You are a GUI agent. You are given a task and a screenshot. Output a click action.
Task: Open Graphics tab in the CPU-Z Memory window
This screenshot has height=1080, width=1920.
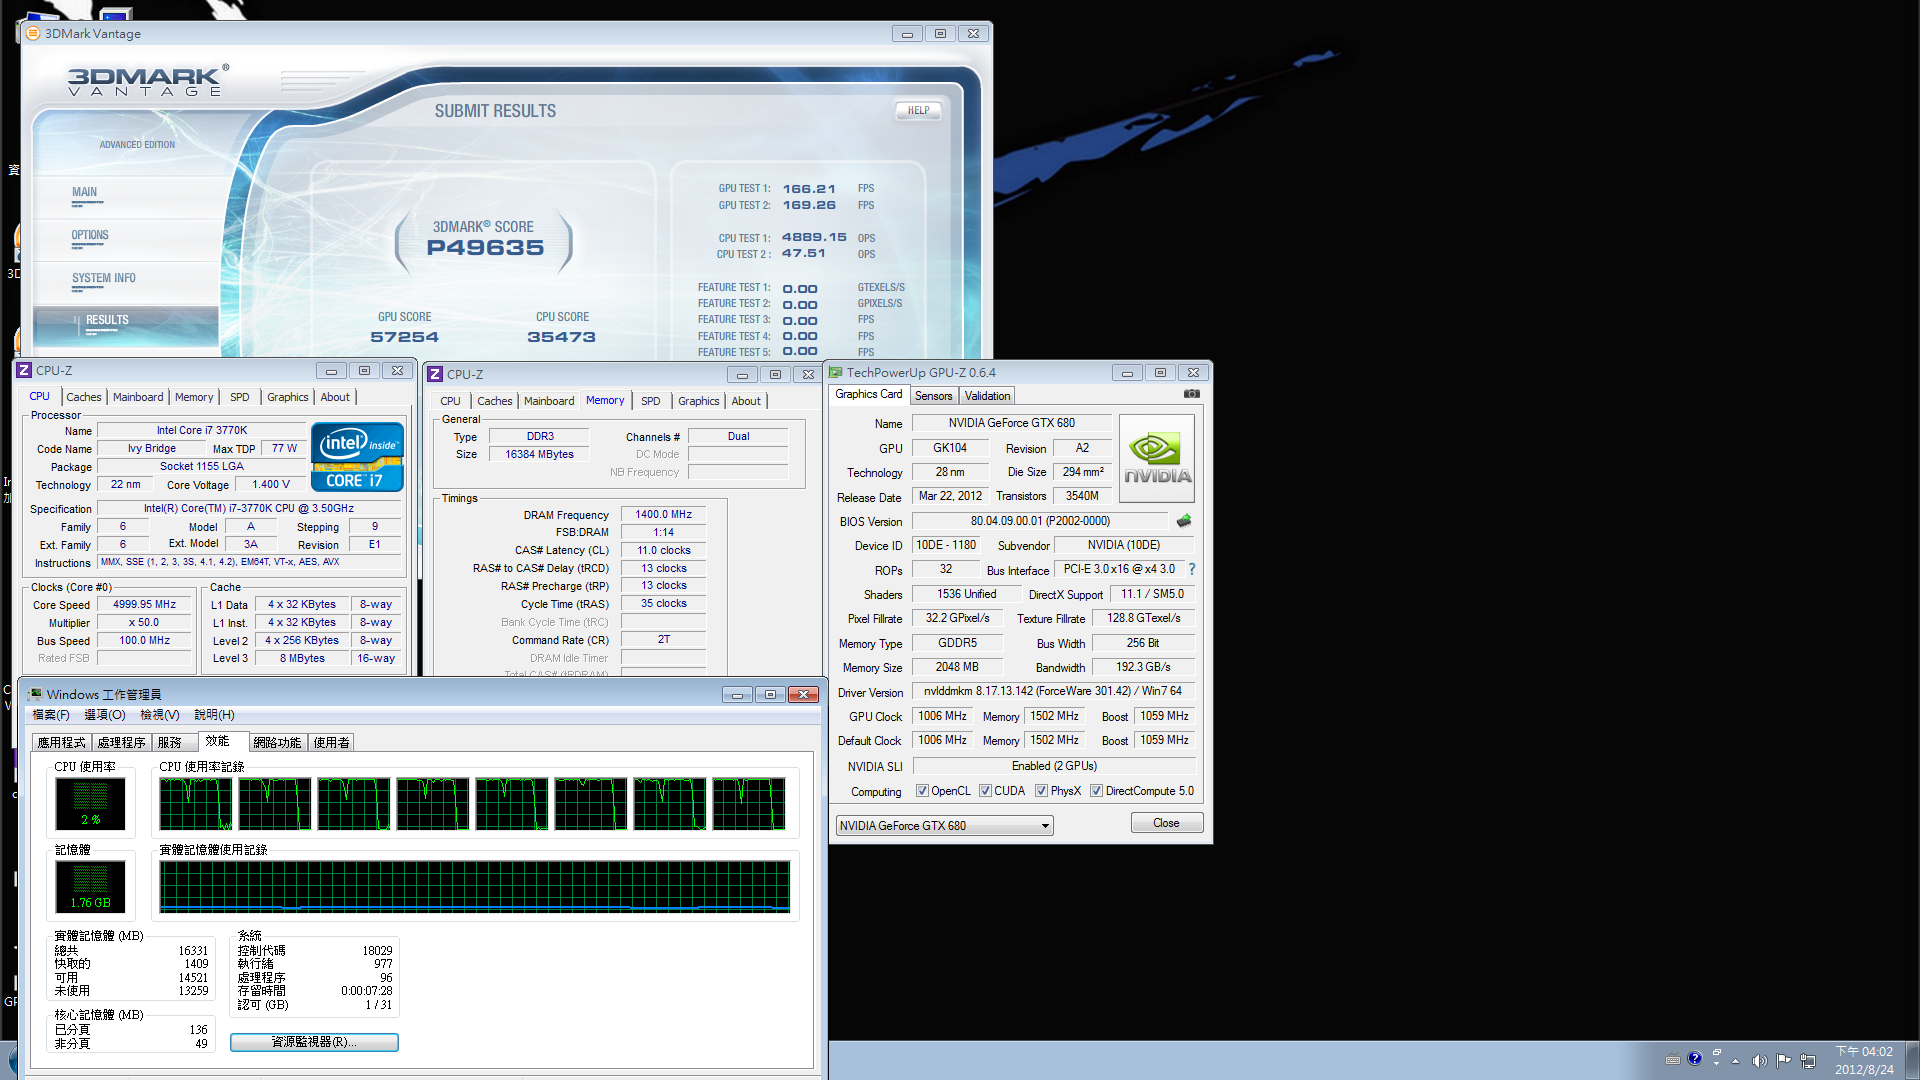[x=698, y=401]
